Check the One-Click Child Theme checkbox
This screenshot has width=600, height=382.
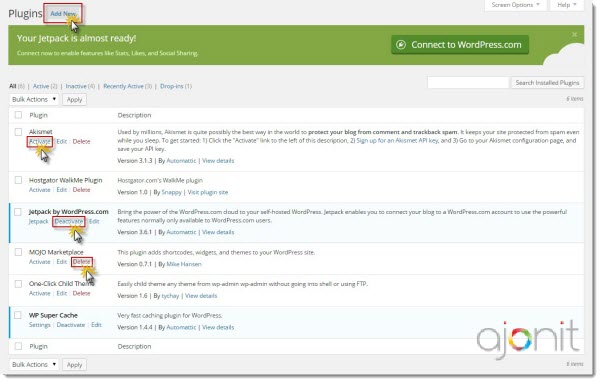click(x=18, y=284)
